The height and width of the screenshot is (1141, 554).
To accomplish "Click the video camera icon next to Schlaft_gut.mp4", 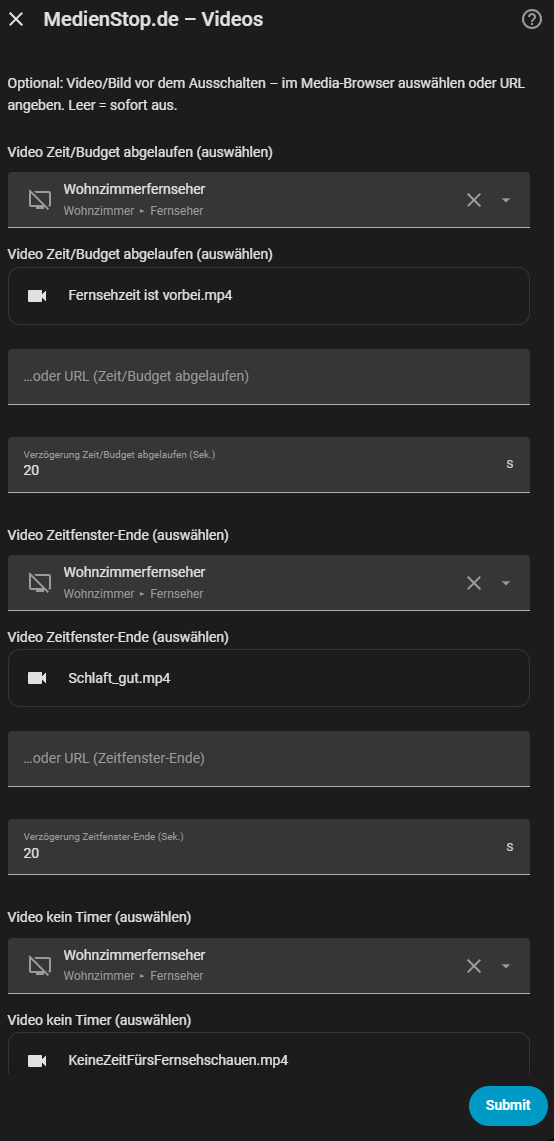I will [37, 678].
